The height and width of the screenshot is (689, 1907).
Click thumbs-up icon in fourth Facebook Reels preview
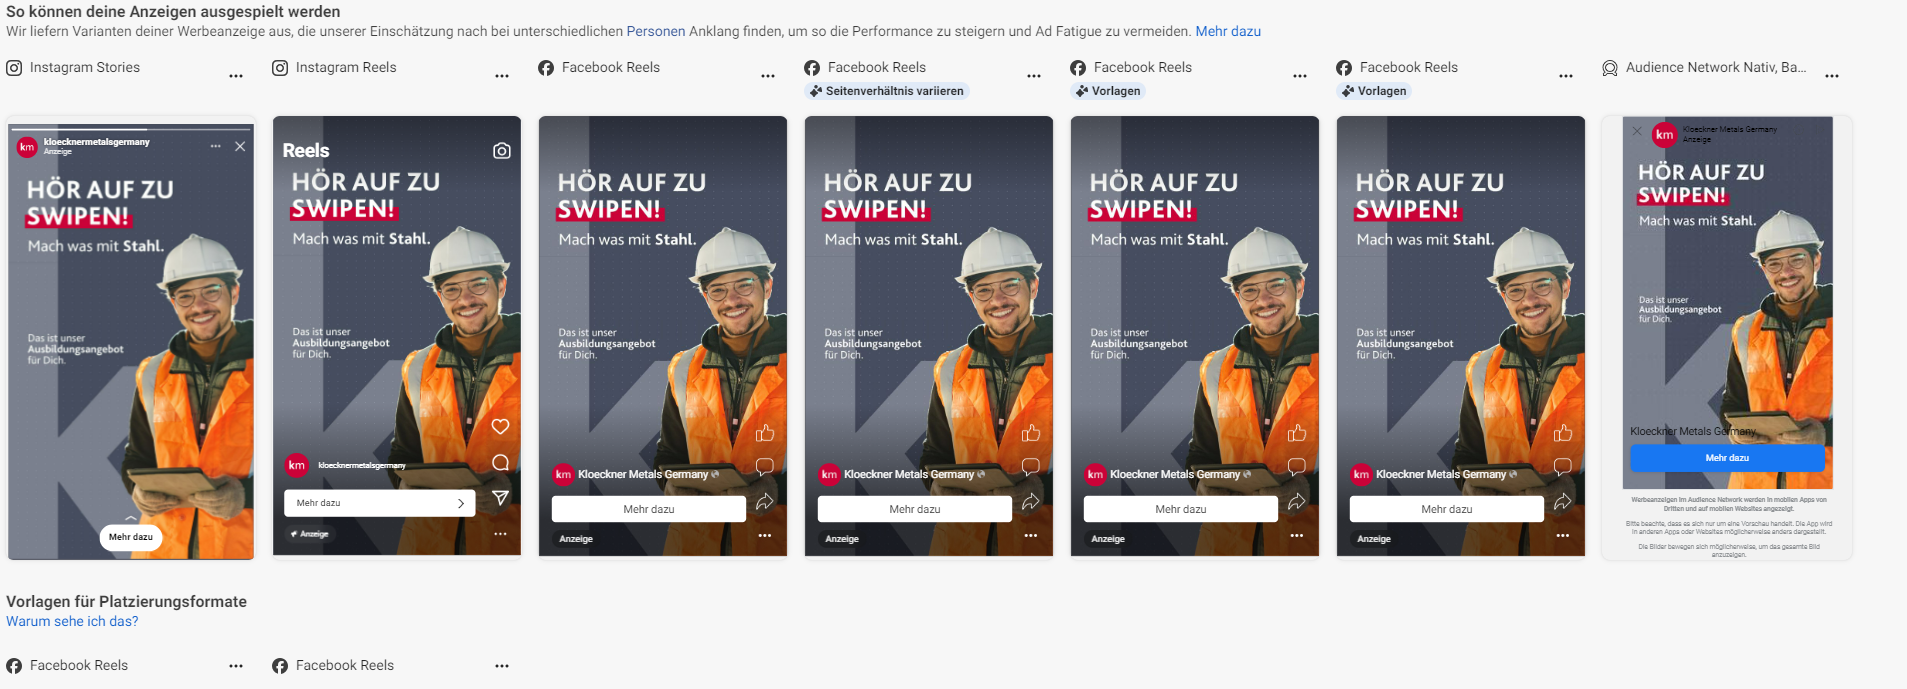tap(1563, 433)
